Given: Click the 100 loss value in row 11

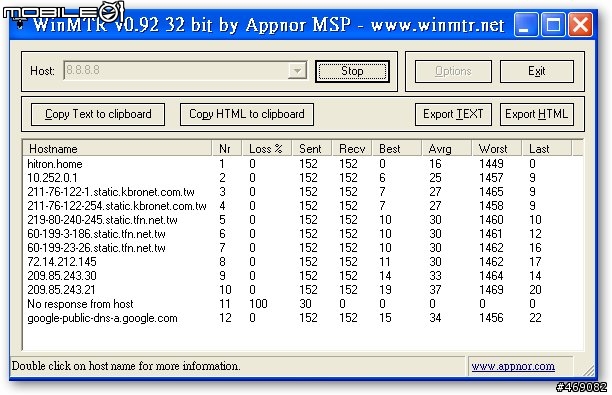Looking at the screenshot, I should (x=258, y=304).
